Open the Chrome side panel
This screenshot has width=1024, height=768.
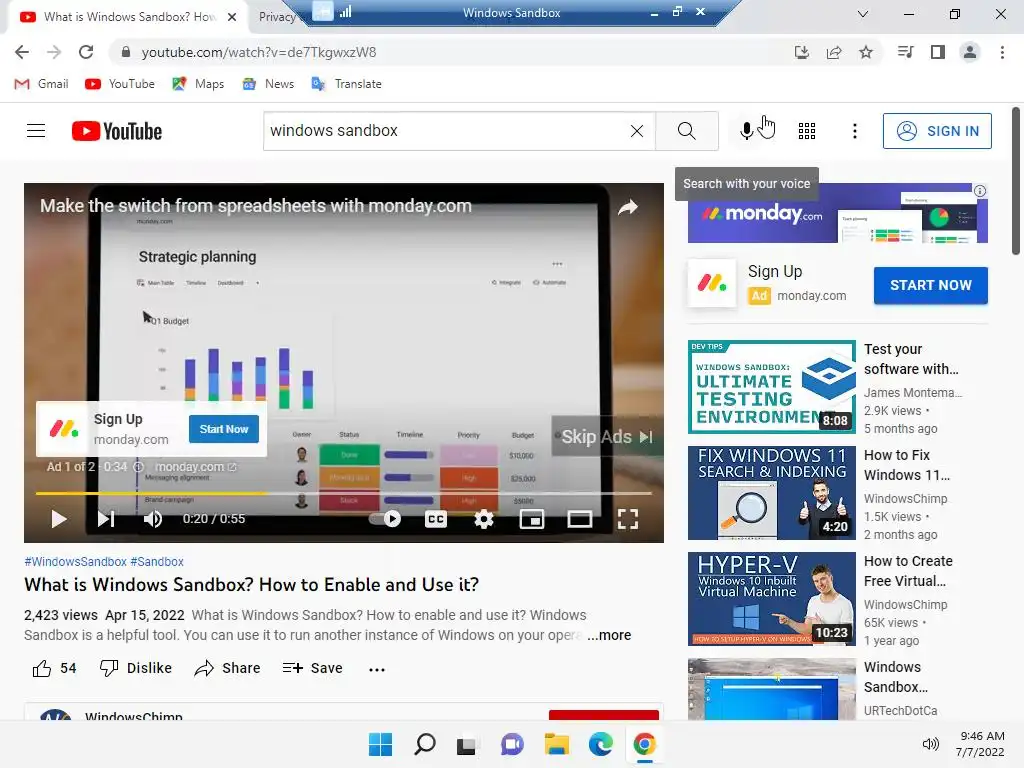tap(938, 52)
